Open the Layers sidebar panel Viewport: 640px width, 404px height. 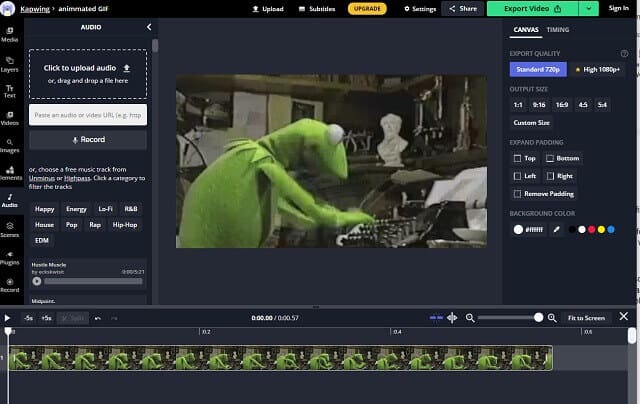pyautogui.click(x=9, y=65)
